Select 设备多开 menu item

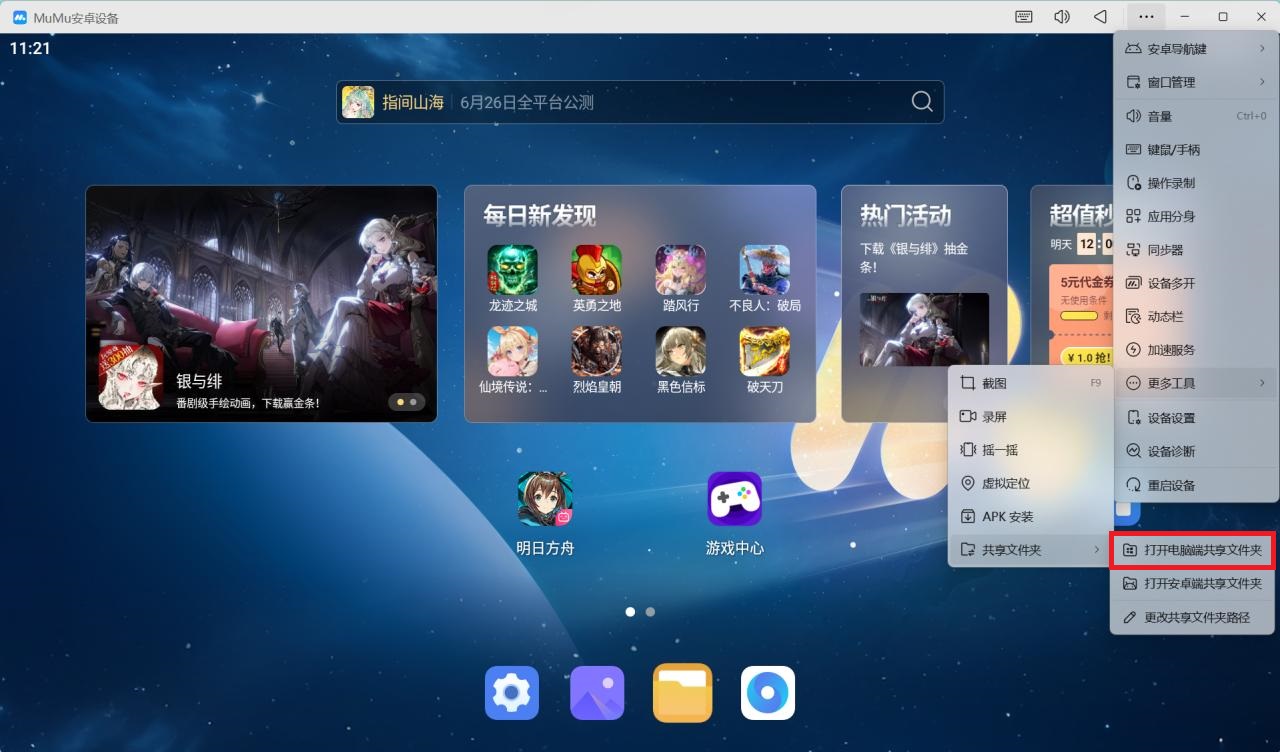(1195, 283)
